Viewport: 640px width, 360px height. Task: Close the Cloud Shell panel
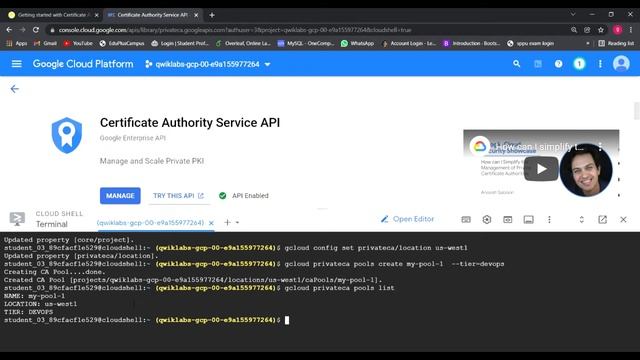(623, 220)
